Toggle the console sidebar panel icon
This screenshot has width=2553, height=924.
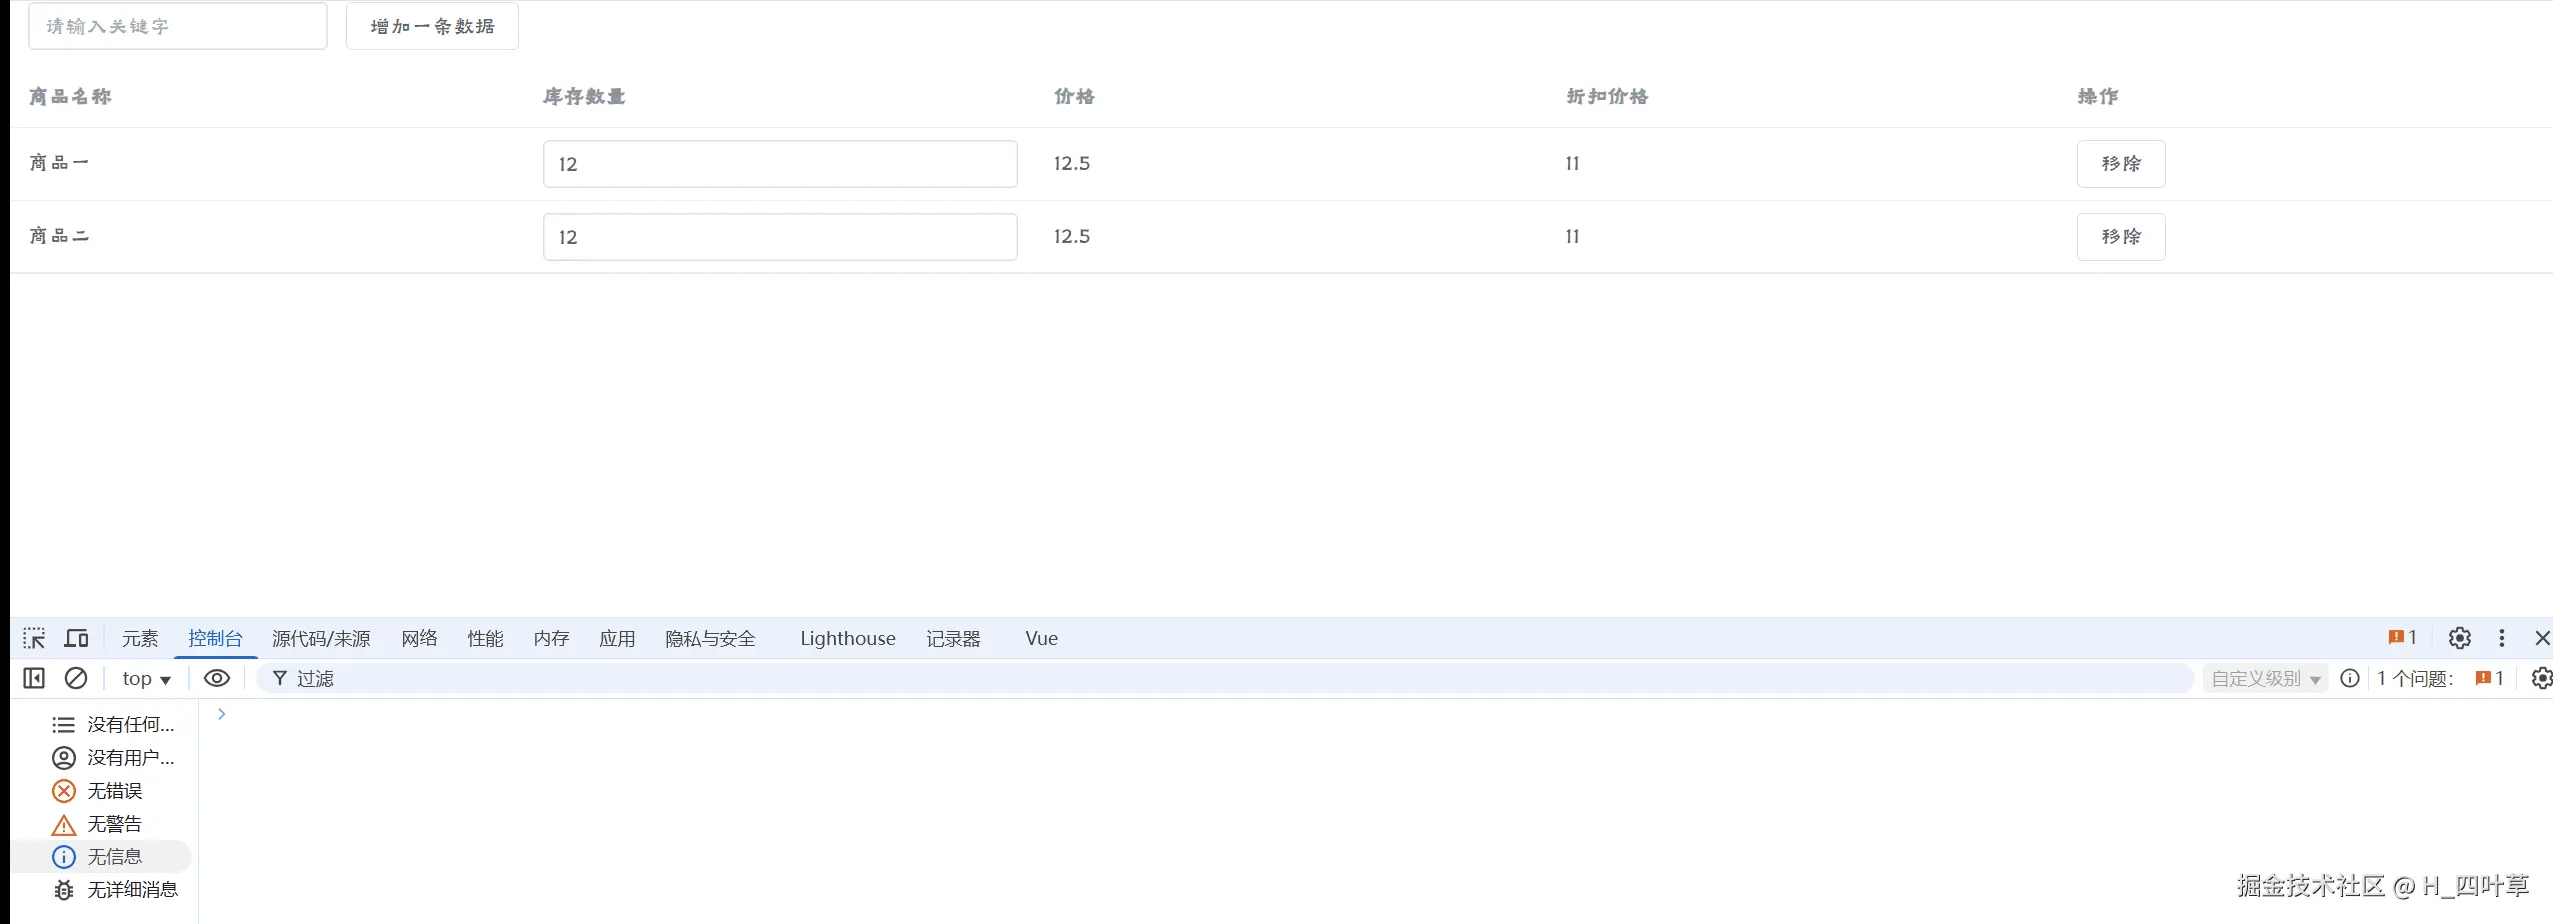[x=34, y=678]
